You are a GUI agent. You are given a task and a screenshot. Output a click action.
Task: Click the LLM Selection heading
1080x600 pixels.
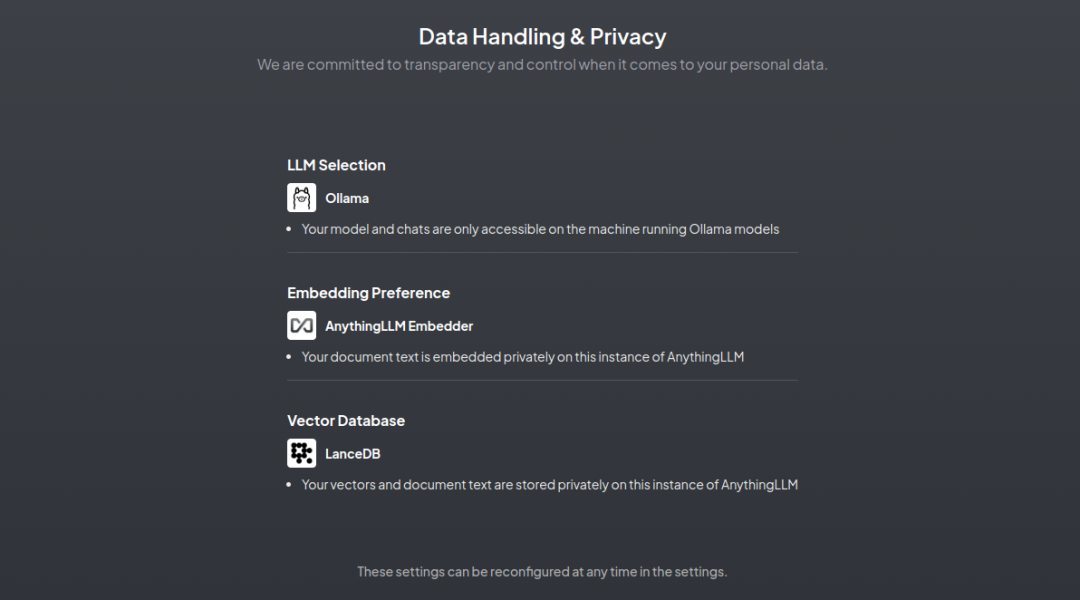(336, 165)
